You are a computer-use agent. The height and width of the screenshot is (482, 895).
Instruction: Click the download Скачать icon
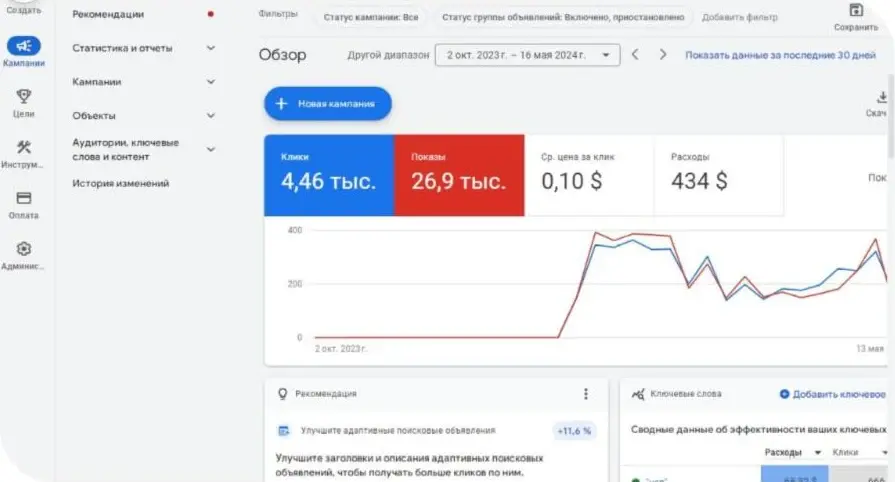(x=882, y=97)
